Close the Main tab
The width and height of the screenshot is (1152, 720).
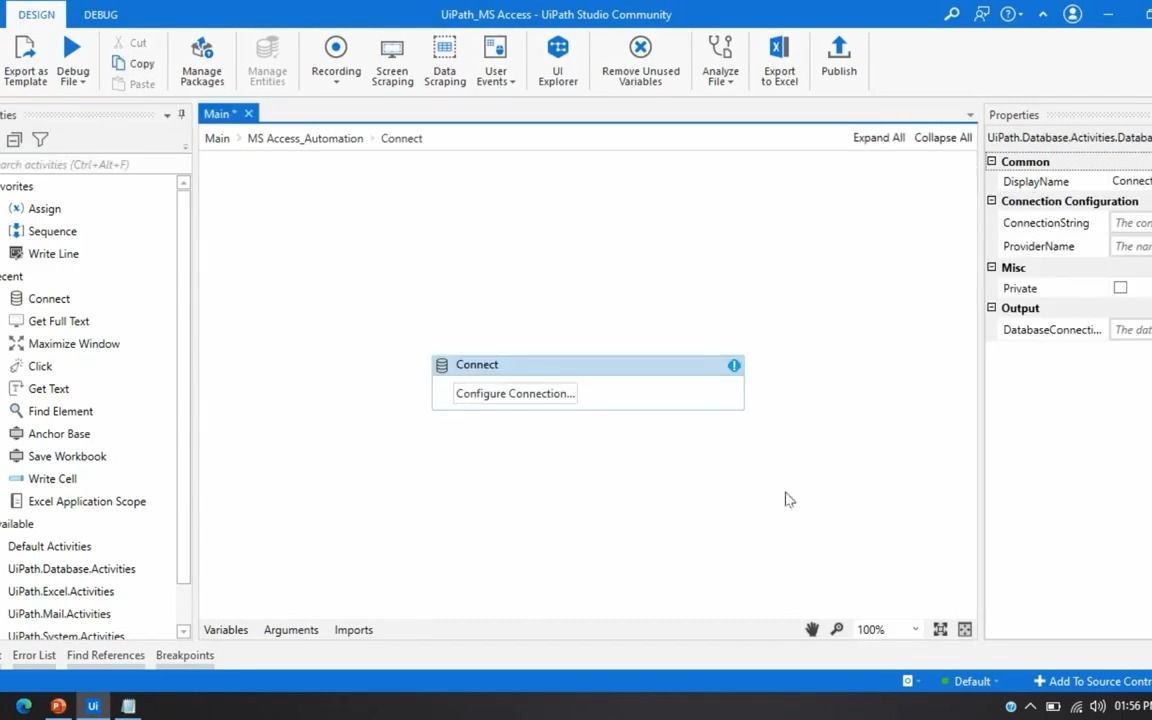248,113
